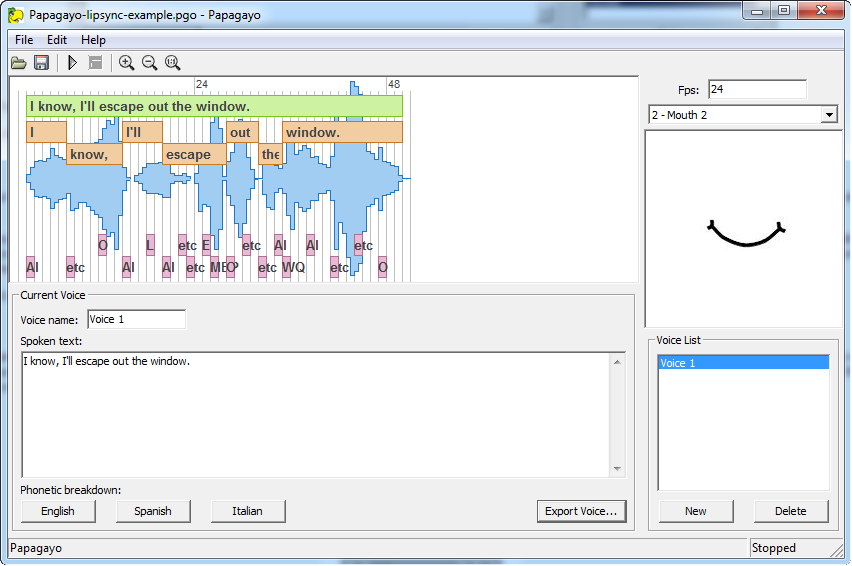Click inside the Spoken text area

[x=315, y=415]
